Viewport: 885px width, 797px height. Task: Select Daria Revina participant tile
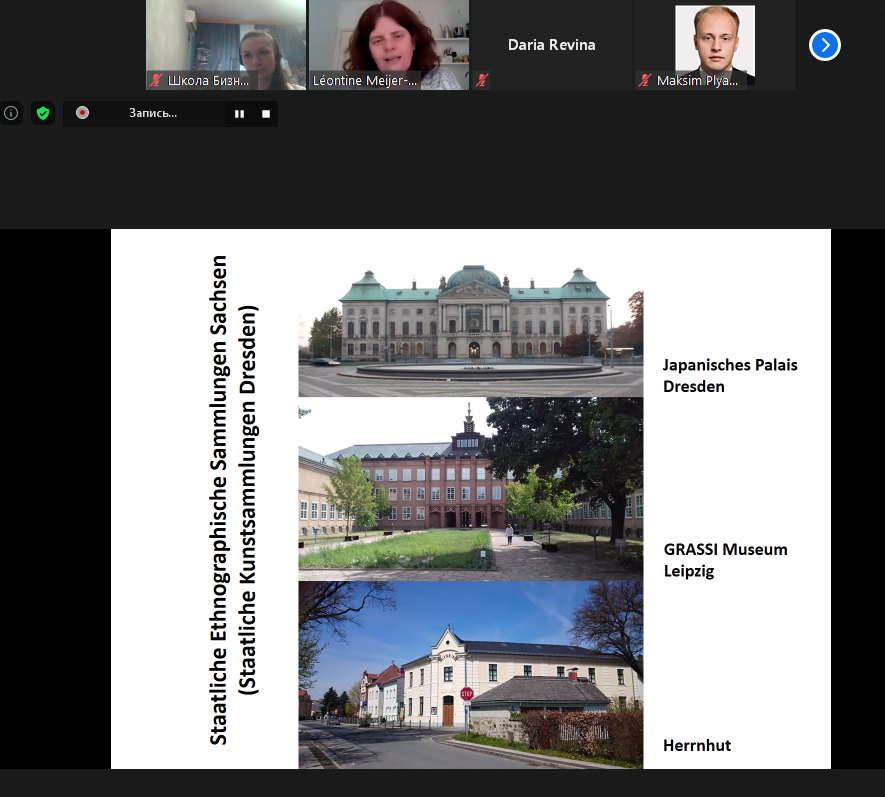[552, 45]
